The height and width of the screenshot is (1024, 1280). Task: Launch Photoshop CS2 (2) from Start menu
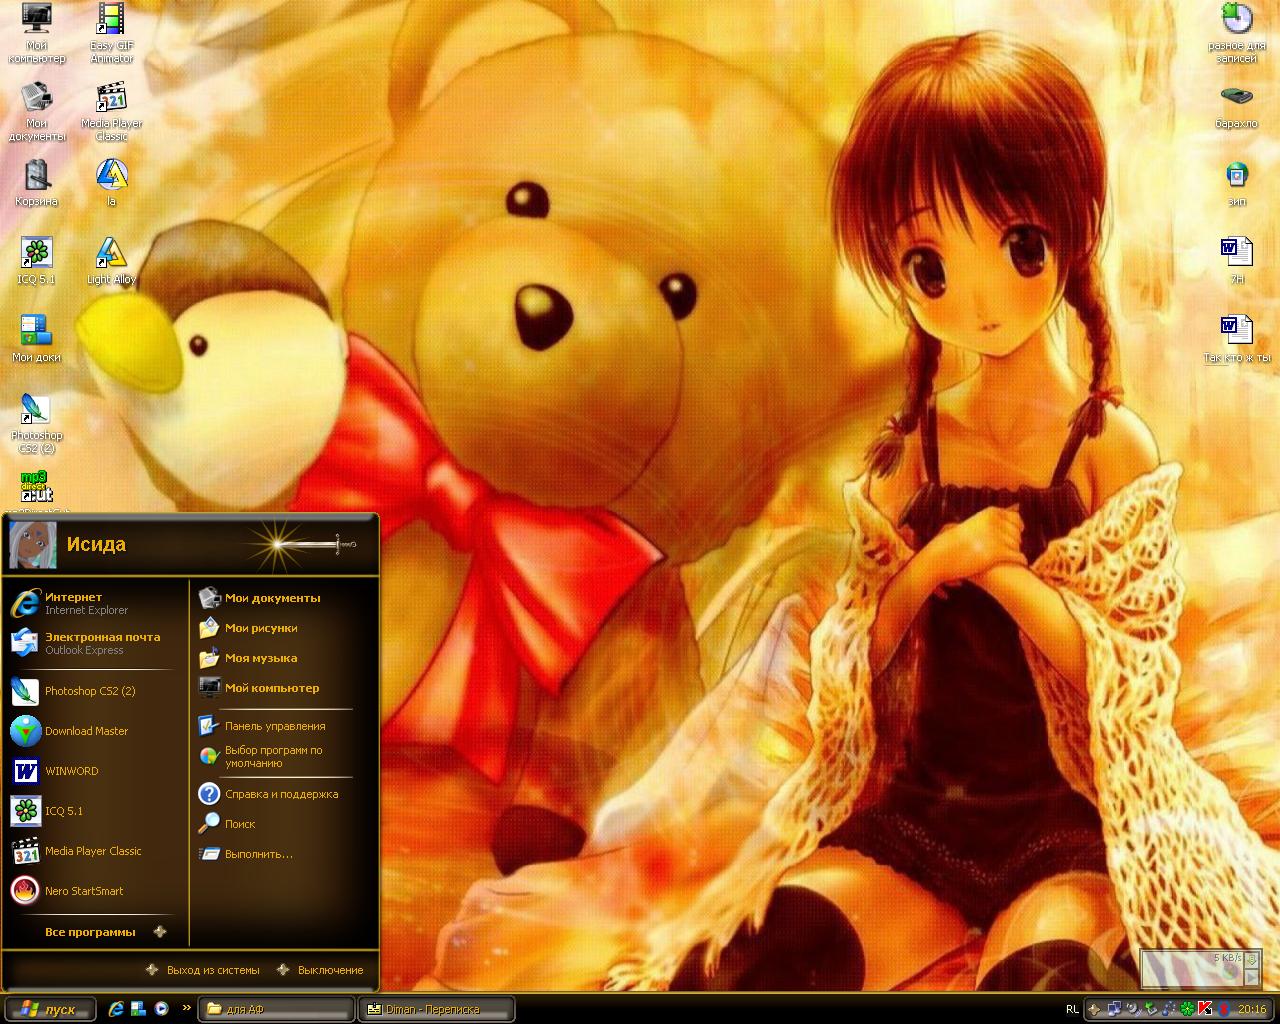(x=95, y=691)
